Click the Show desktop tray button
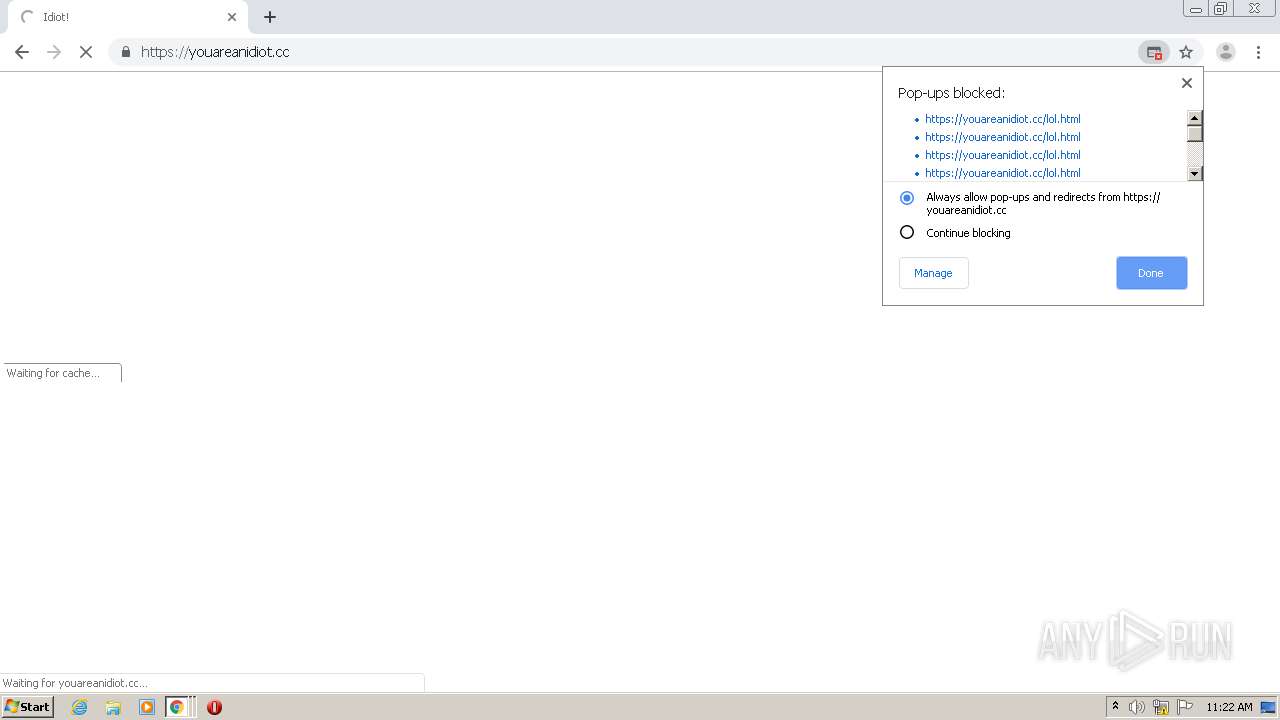Viewport: 1280px width, 720px height. [x=1268, y=707]
